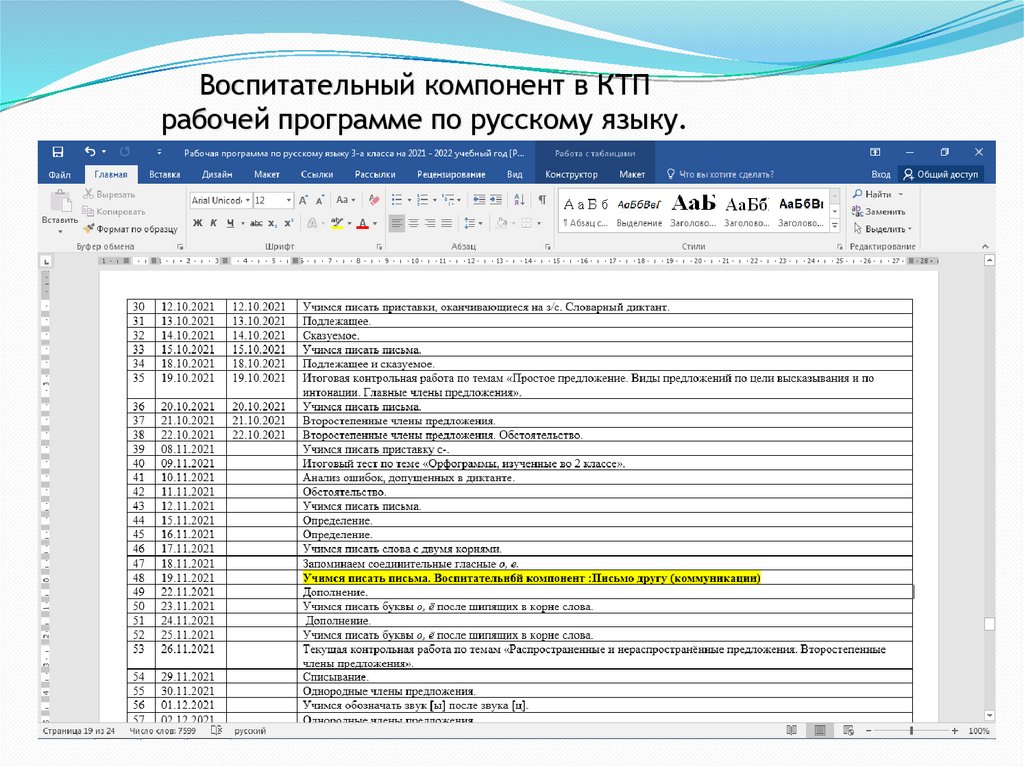The width and height of the screenshot is (1024, 767).
Task: Open the font size 12 dropdown
Action: coord(273,200)
